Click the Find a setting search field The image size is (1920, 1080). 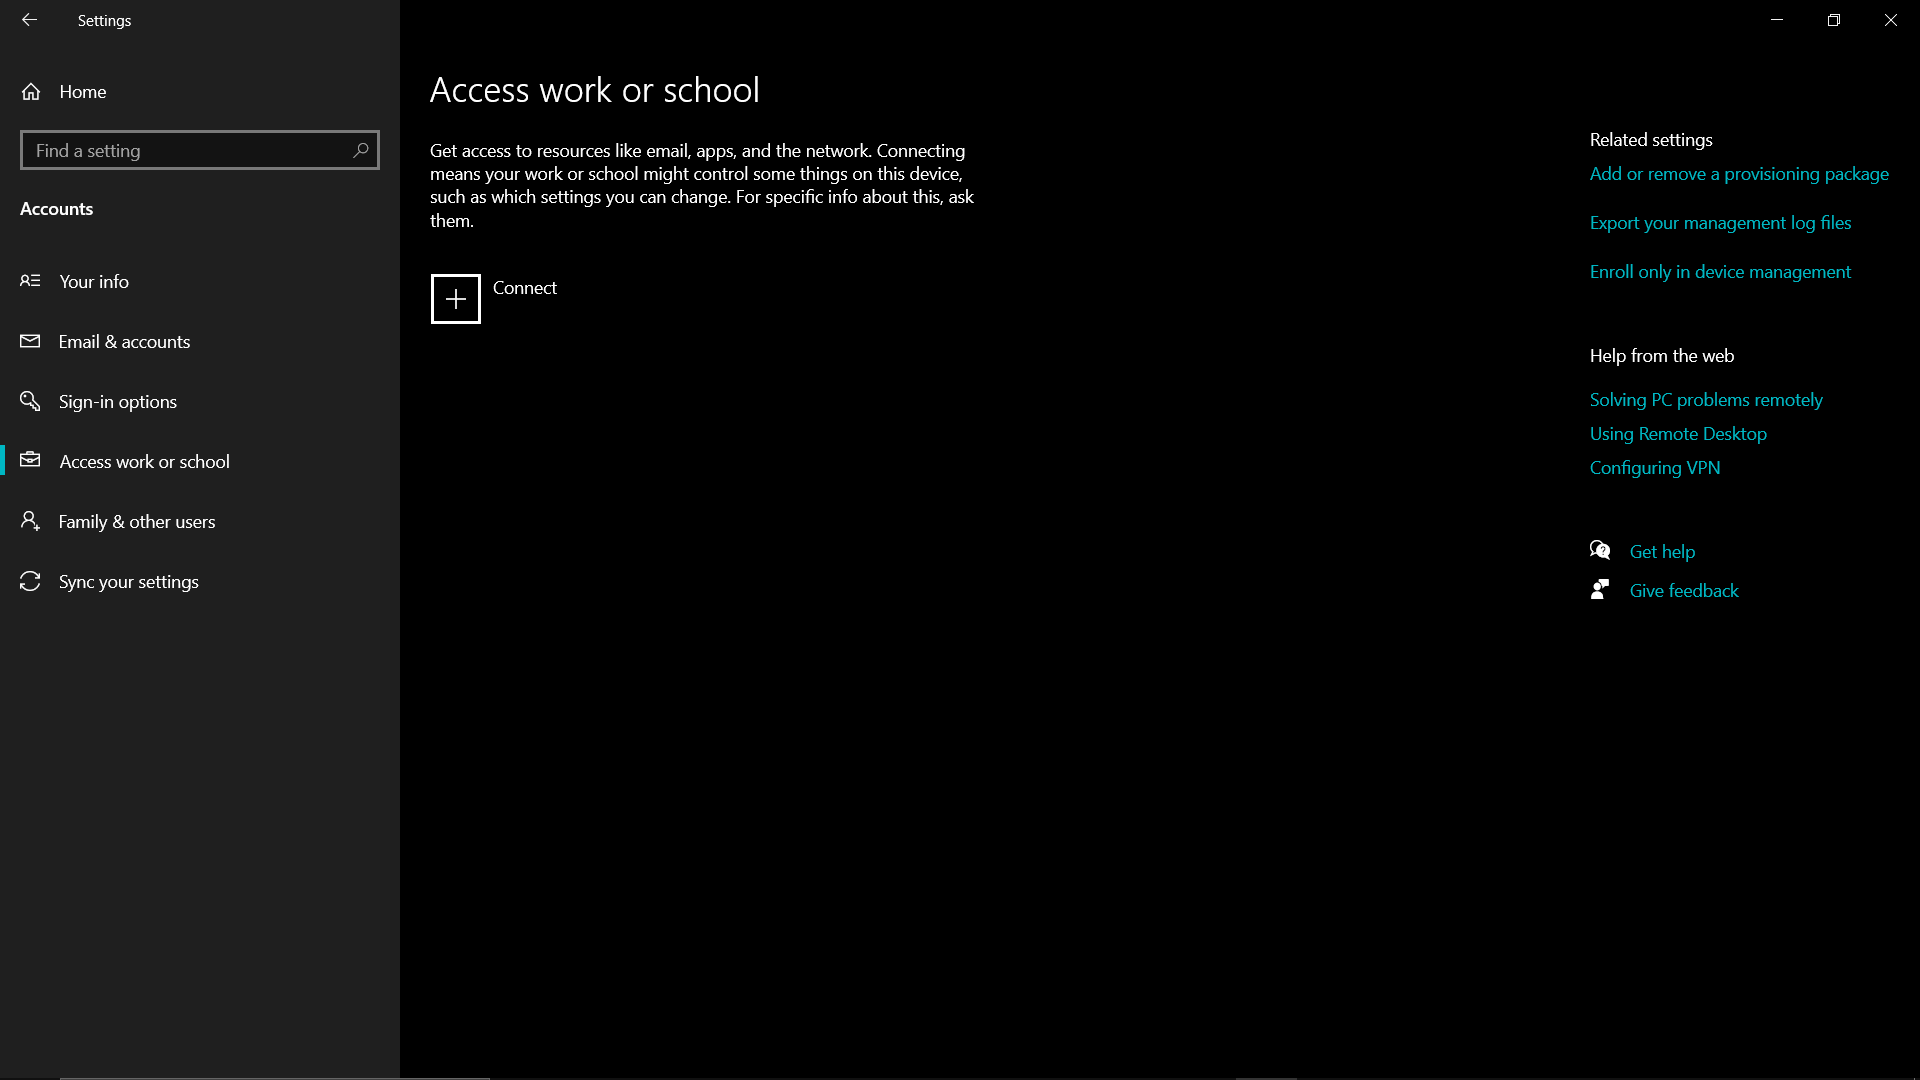pos(199,149)
